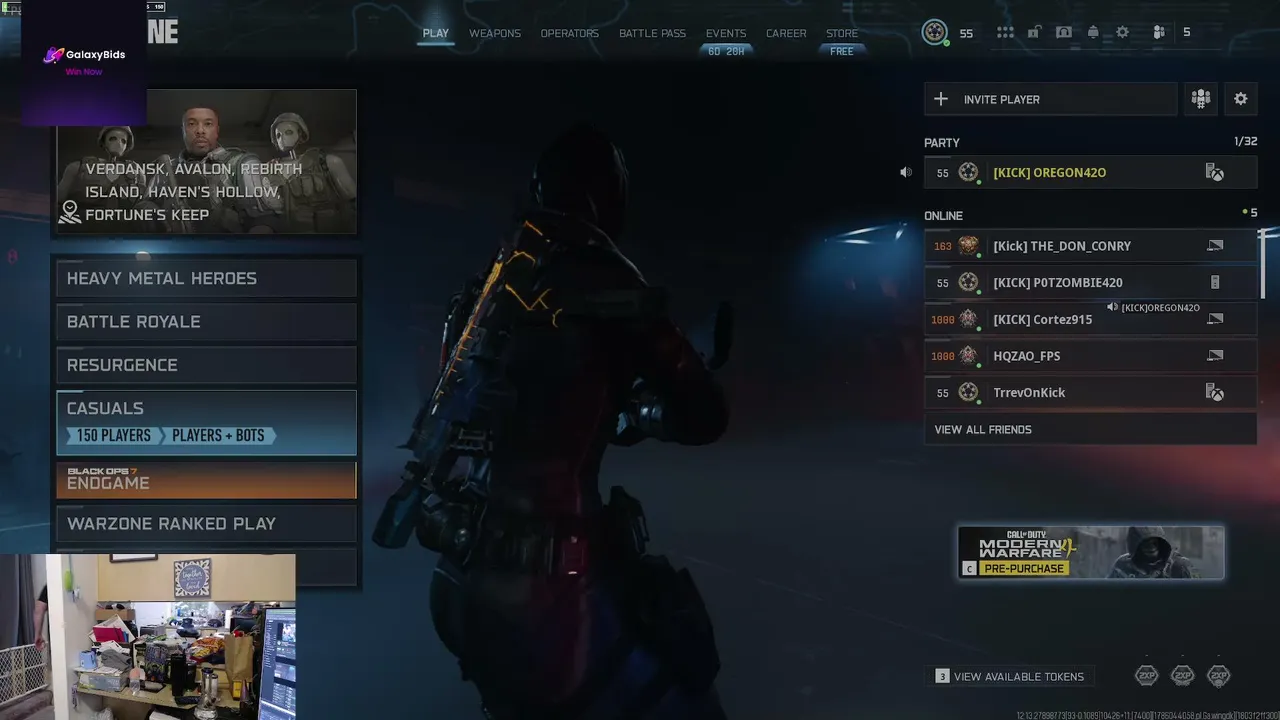The height and width of the screenshot is (720, 1280).
Task: Click the plus icon on Invite Player
Action: [941, 99]
